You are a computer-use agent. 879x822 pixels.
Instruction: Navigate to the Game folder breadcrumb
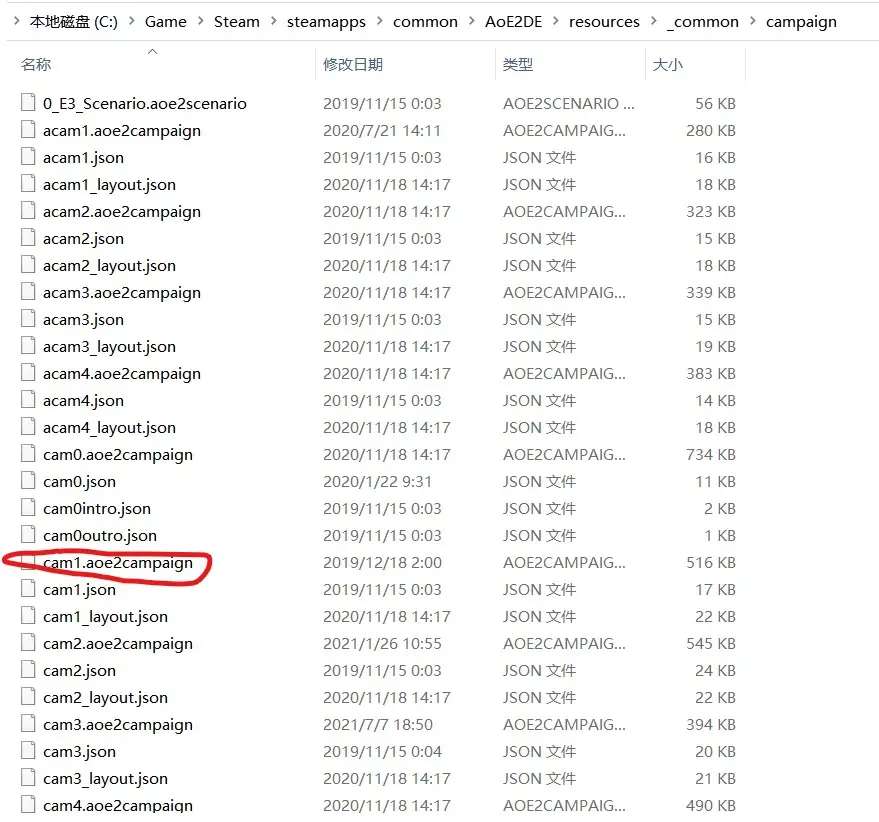[x=165, y=22]
